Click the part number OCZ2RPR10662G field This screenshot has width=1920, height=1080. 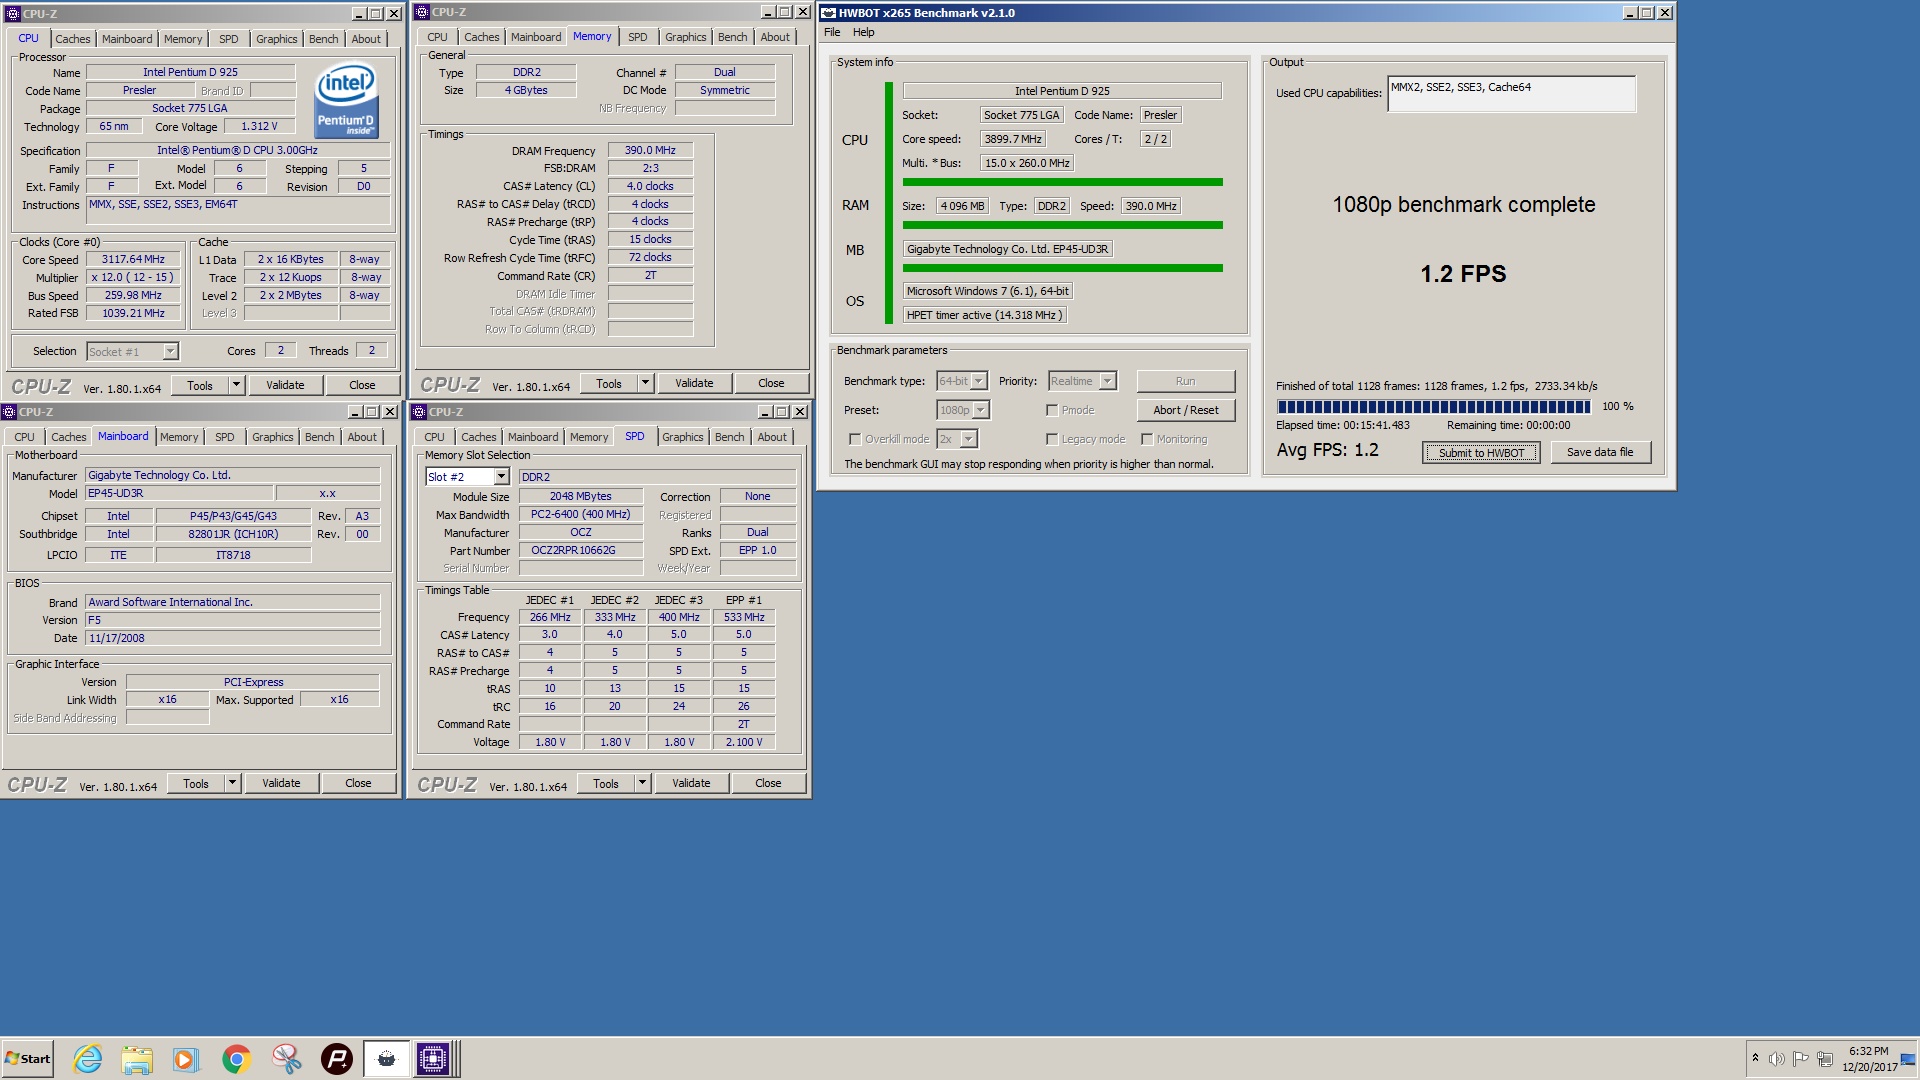(580, 550)
